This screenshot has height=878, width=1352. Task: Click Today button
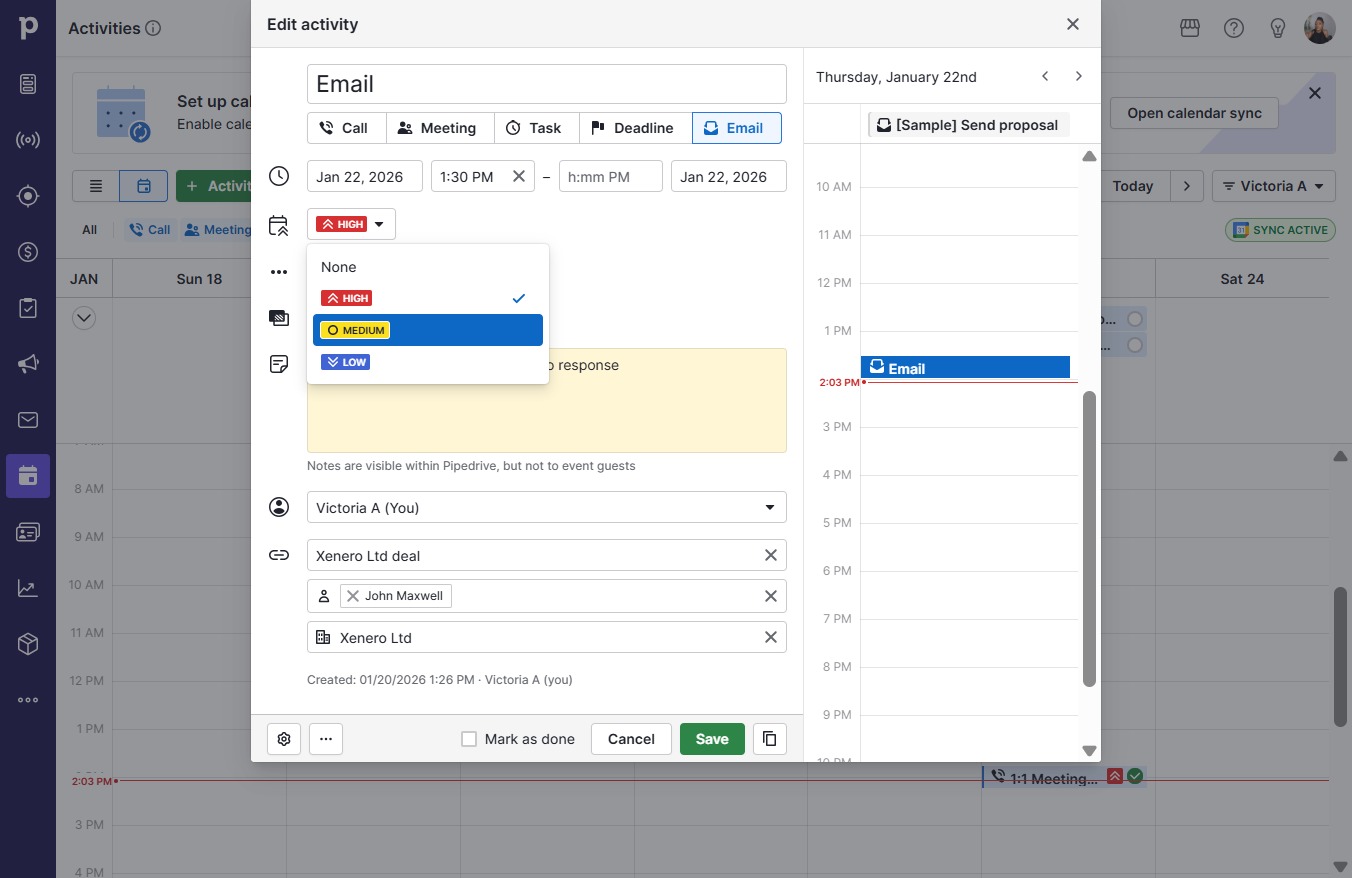1132,186
